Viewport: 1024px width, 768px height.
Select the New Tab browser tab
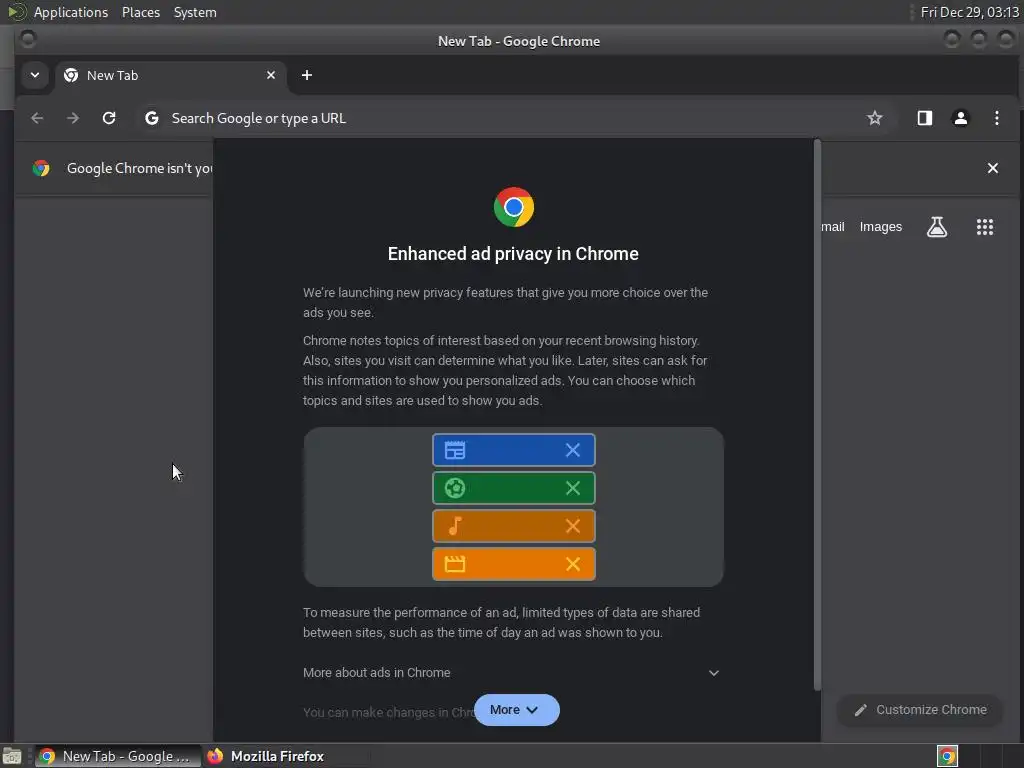[170, 75]
